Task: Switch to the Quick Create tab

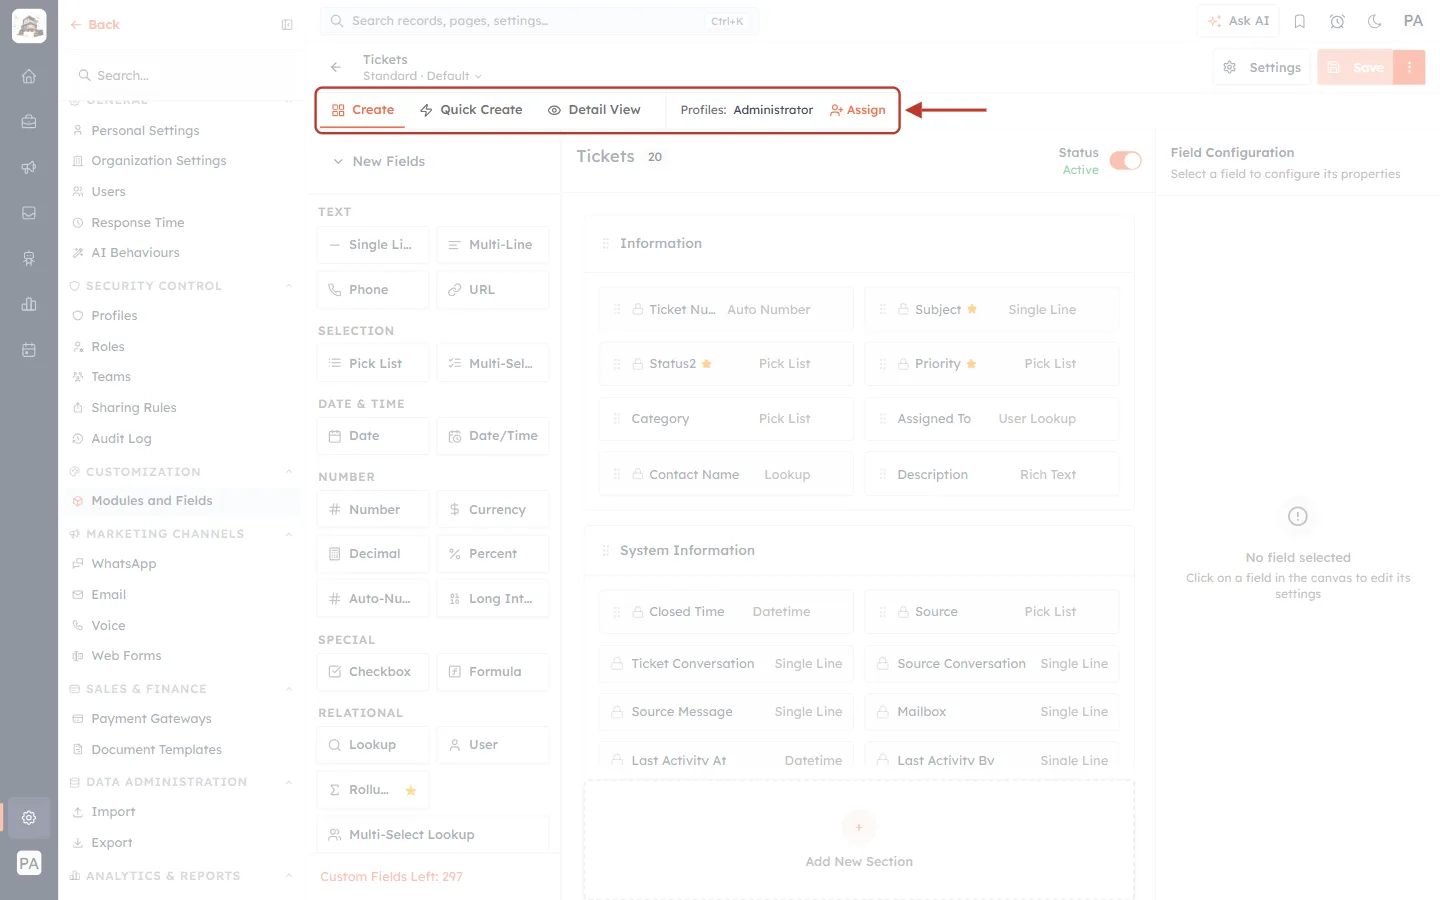Action: (471, 110)
